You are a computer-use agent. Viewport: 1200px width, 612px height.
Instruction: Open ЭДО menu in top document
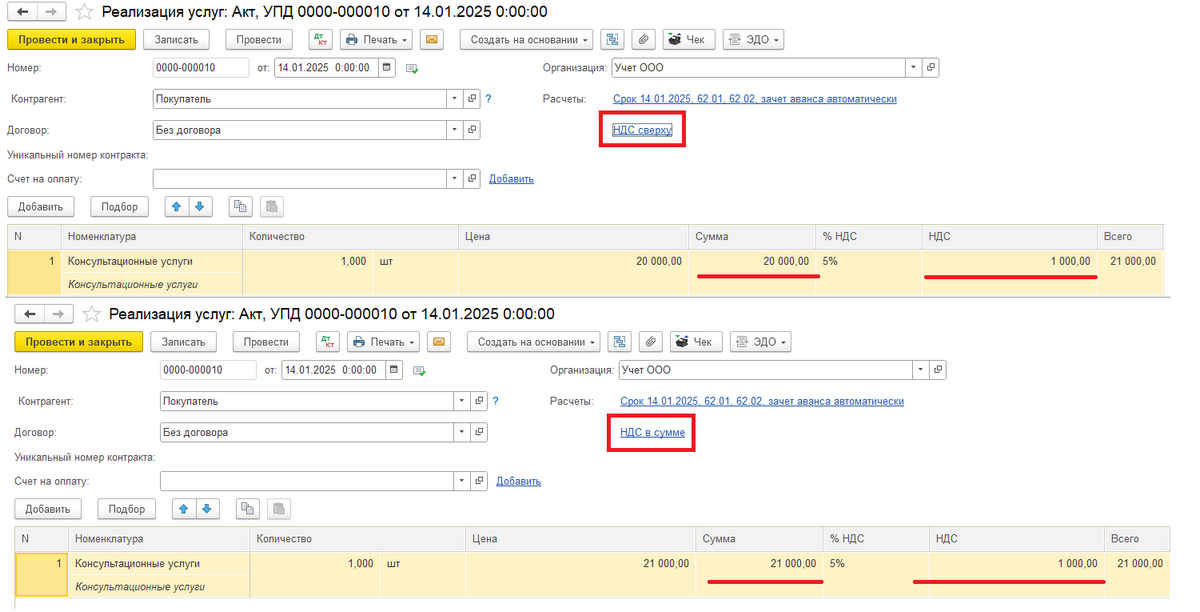coord(752,40)
